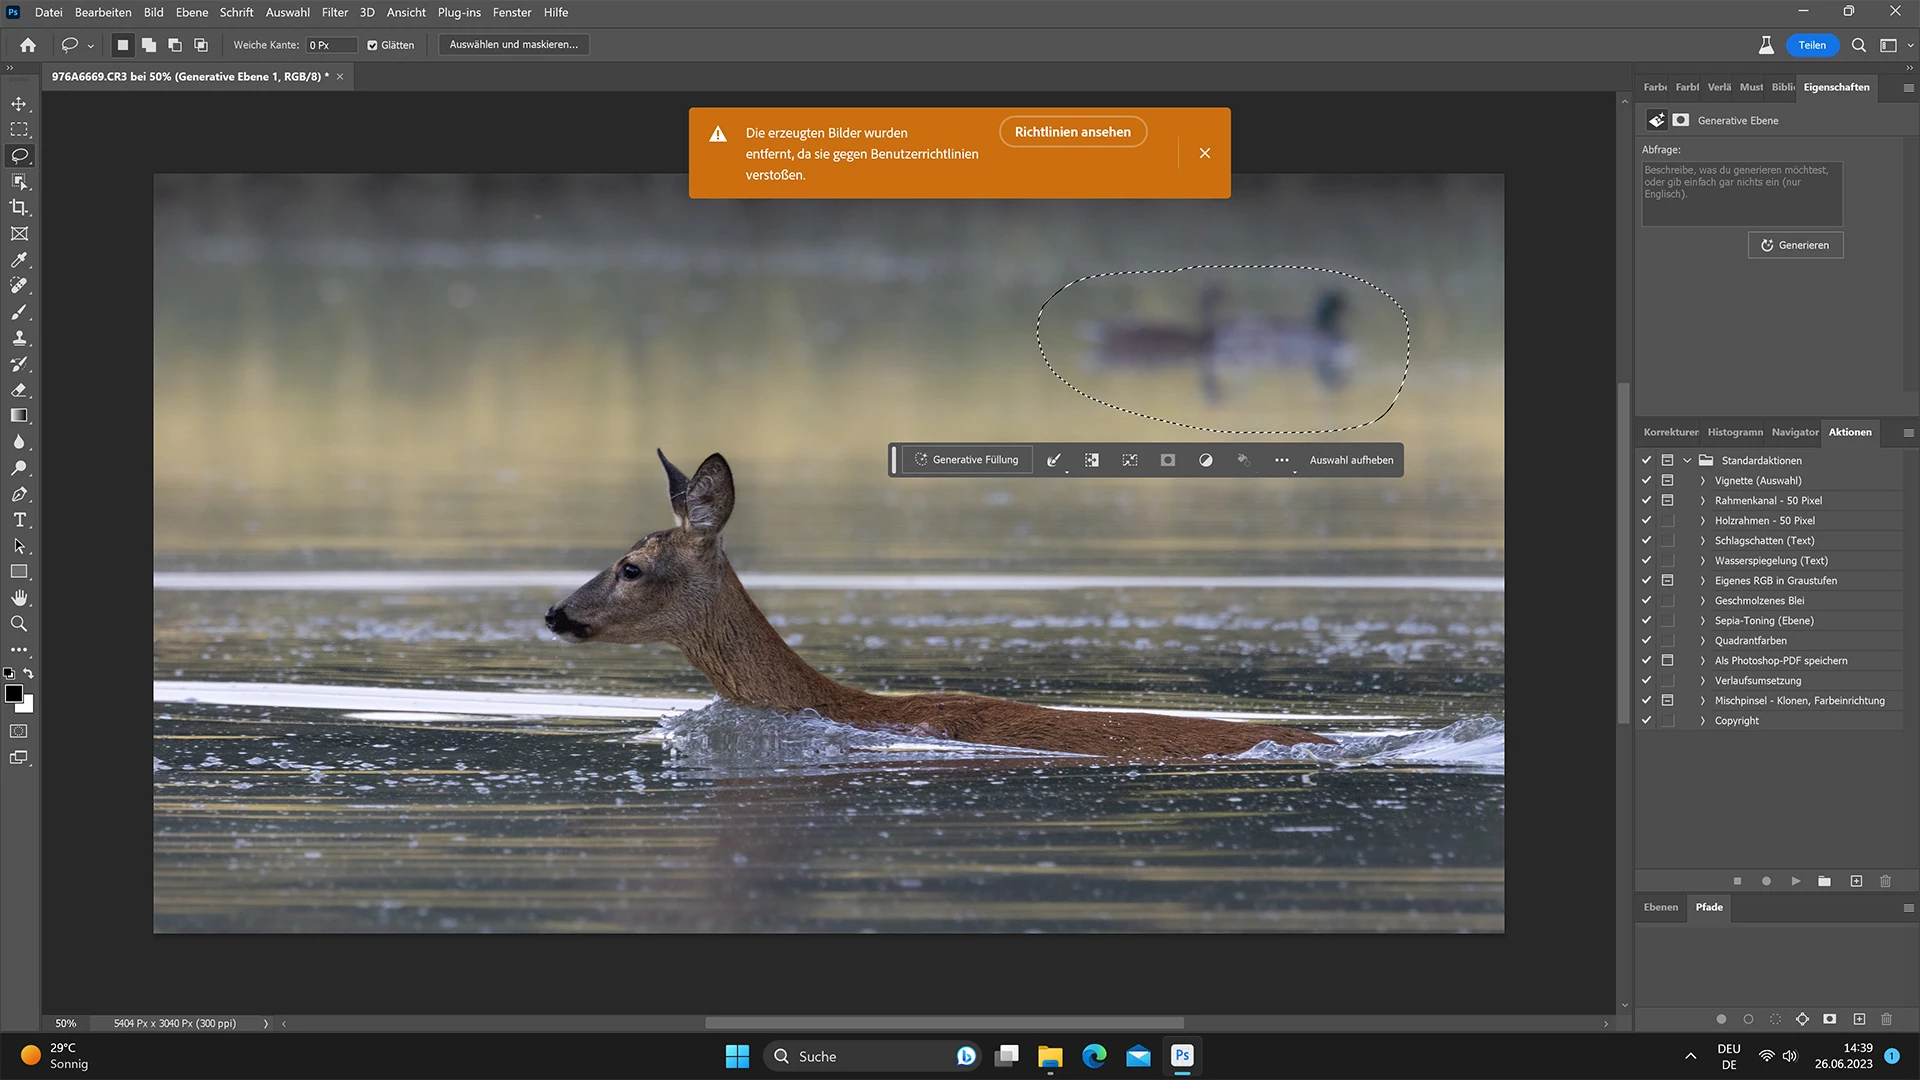Select the Zoom tool
The image size is (1920, 1080).
19,624
